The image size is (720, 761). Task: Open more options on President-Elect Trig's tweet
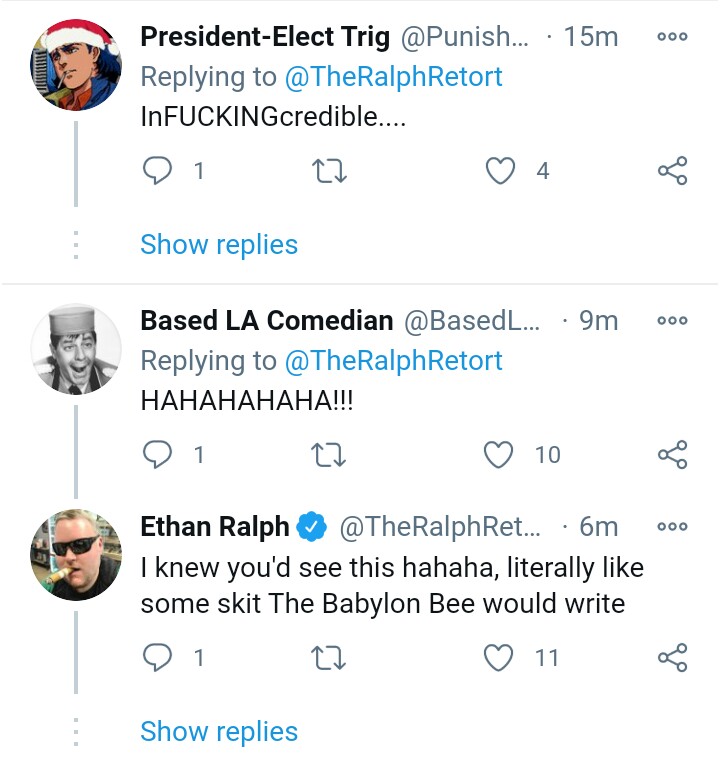tap(672, 36)
